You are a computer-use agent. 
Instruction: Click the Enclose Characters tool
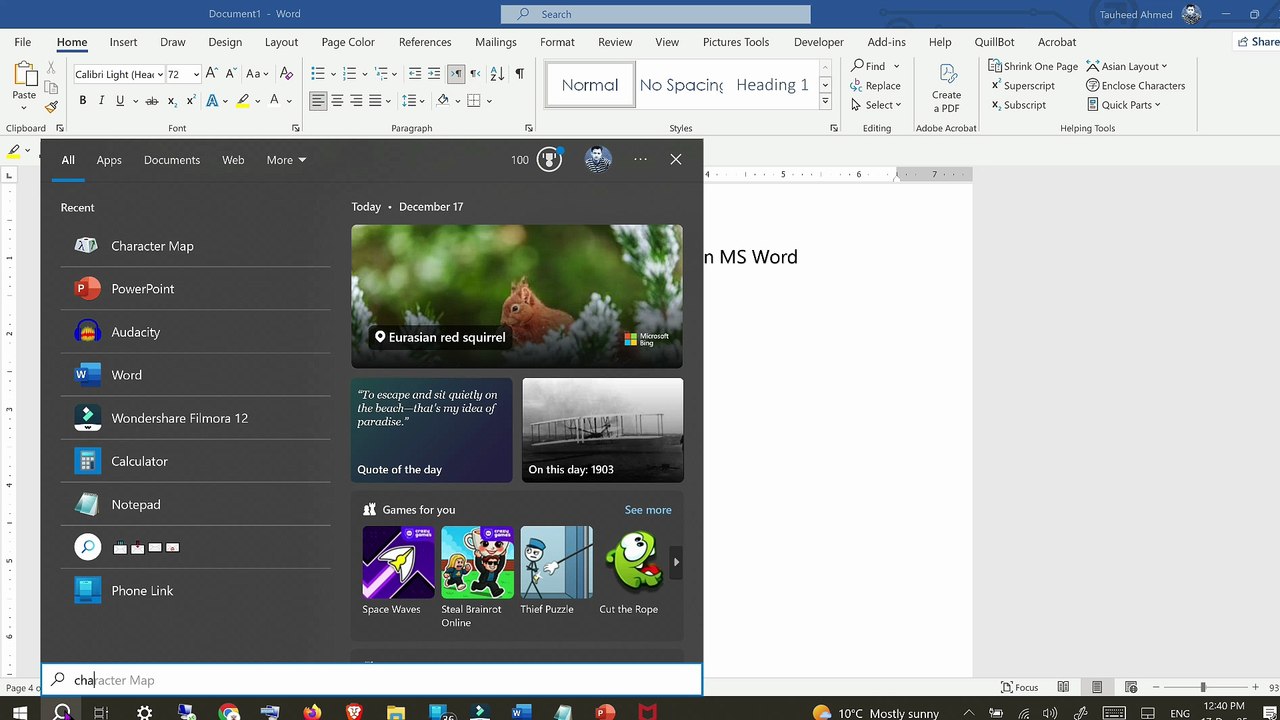[x=1135, y=86]
